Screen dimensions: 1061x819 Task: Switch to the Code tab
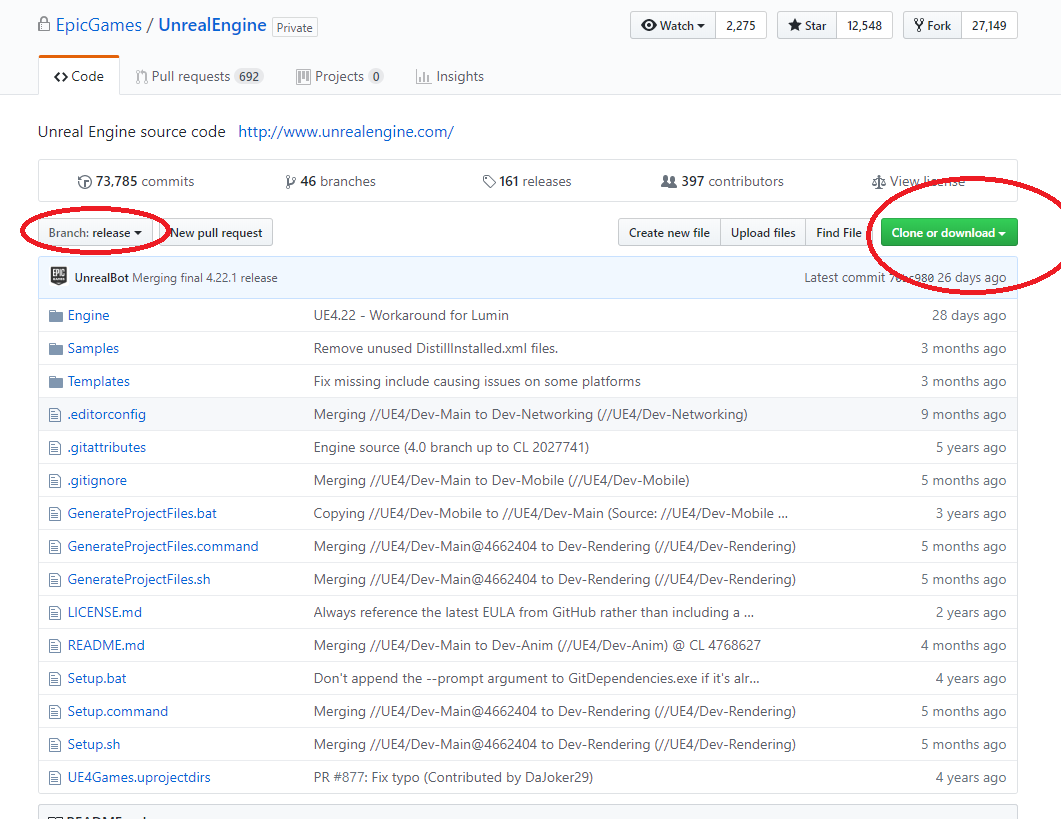(79, 76)
